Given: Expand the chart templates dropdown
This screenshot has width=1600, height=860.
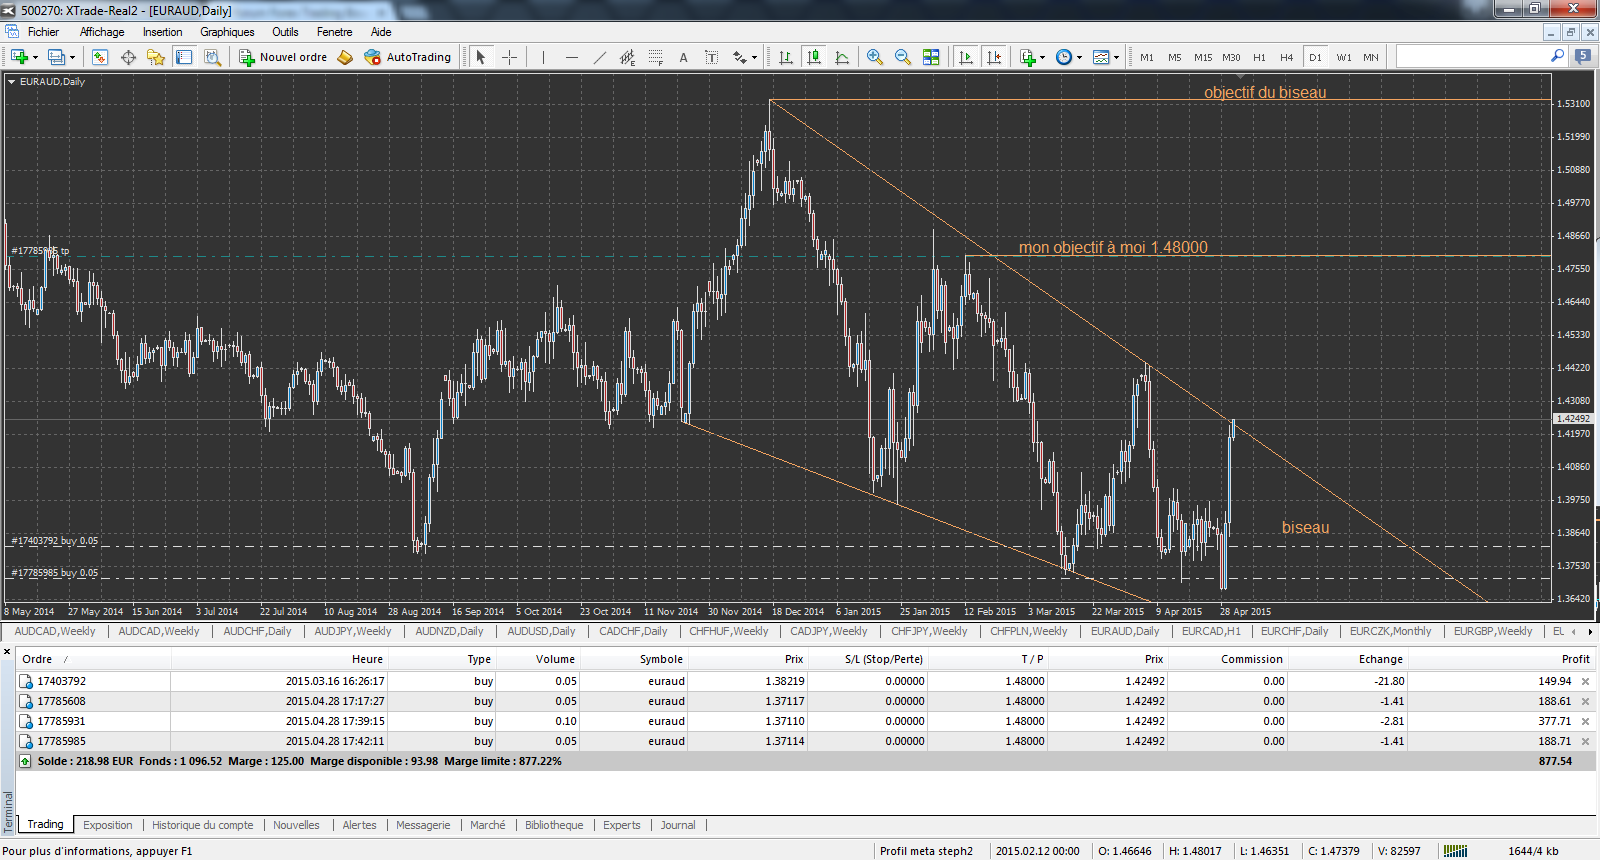Looking at the screenshot, I should [x=1116, y=57].
